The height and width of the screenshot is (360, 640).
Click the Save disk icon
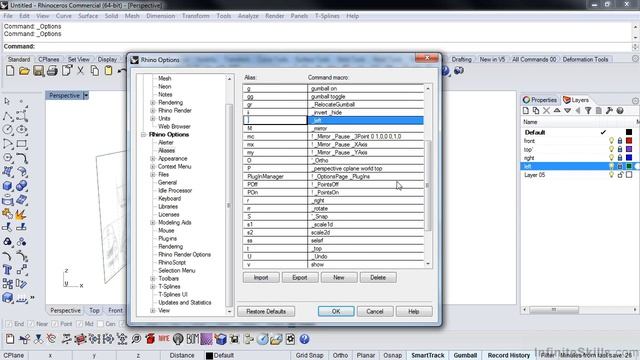point(38,71)
